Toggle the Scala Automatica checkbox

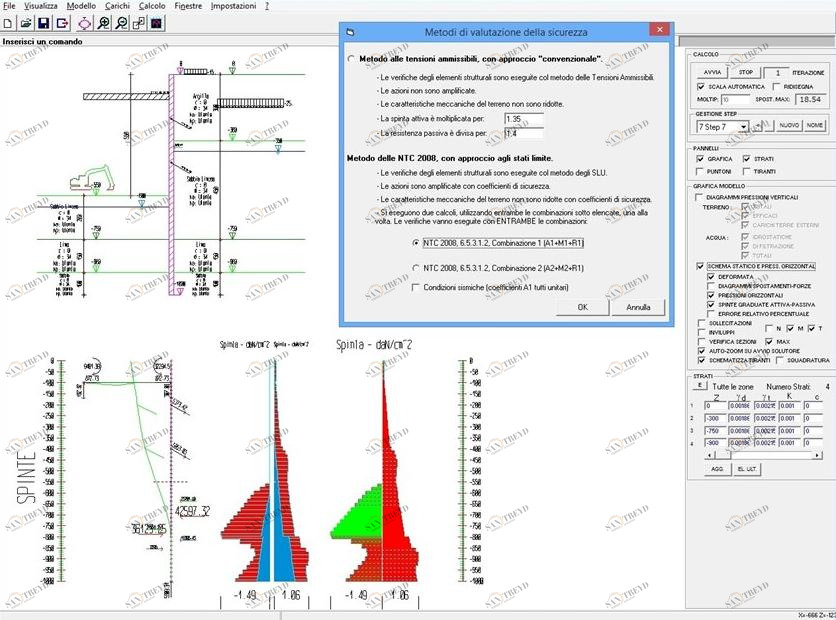pos(701,87)
